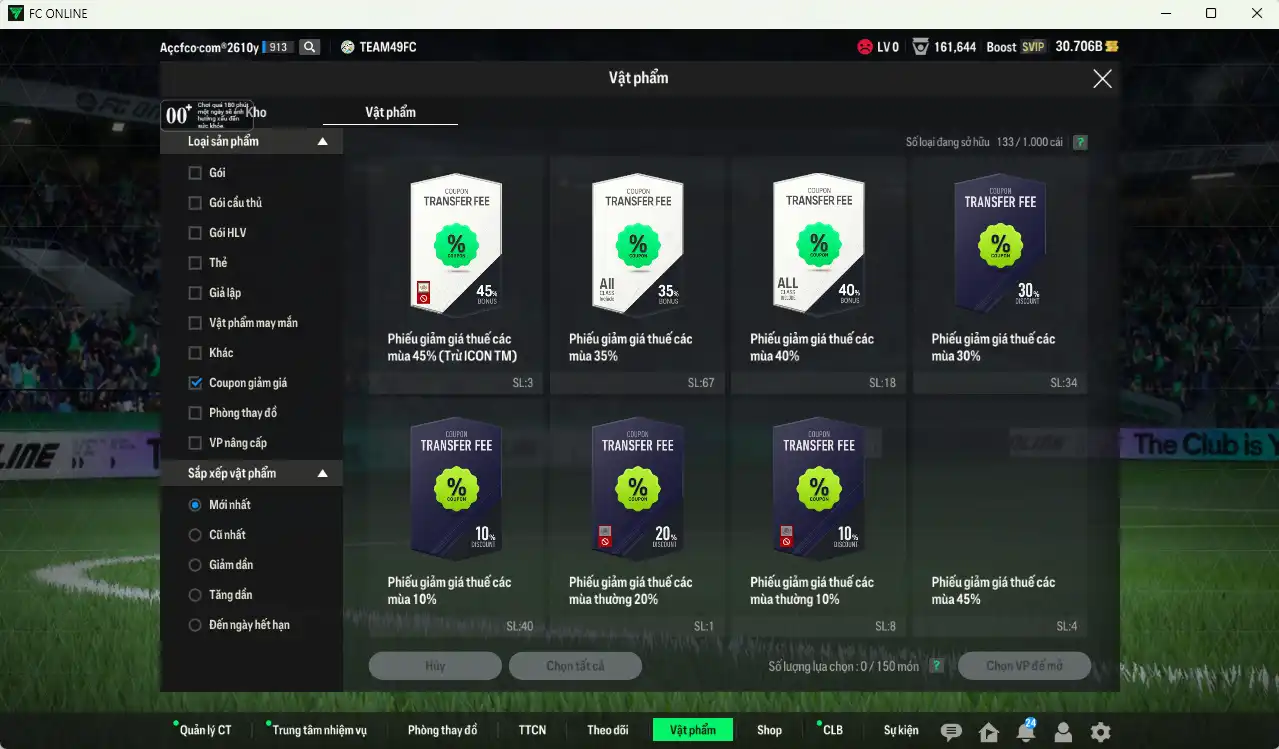Click the help icon next to item count

pos(1080,143)
